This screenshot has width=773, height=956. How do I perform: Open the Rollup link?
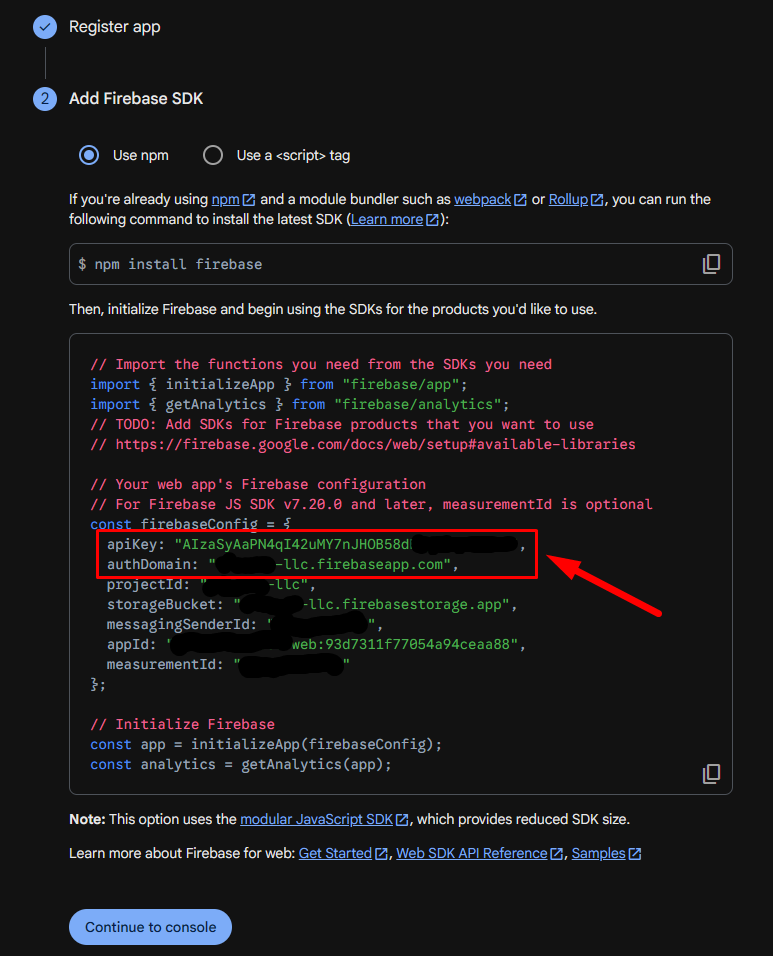576,199
